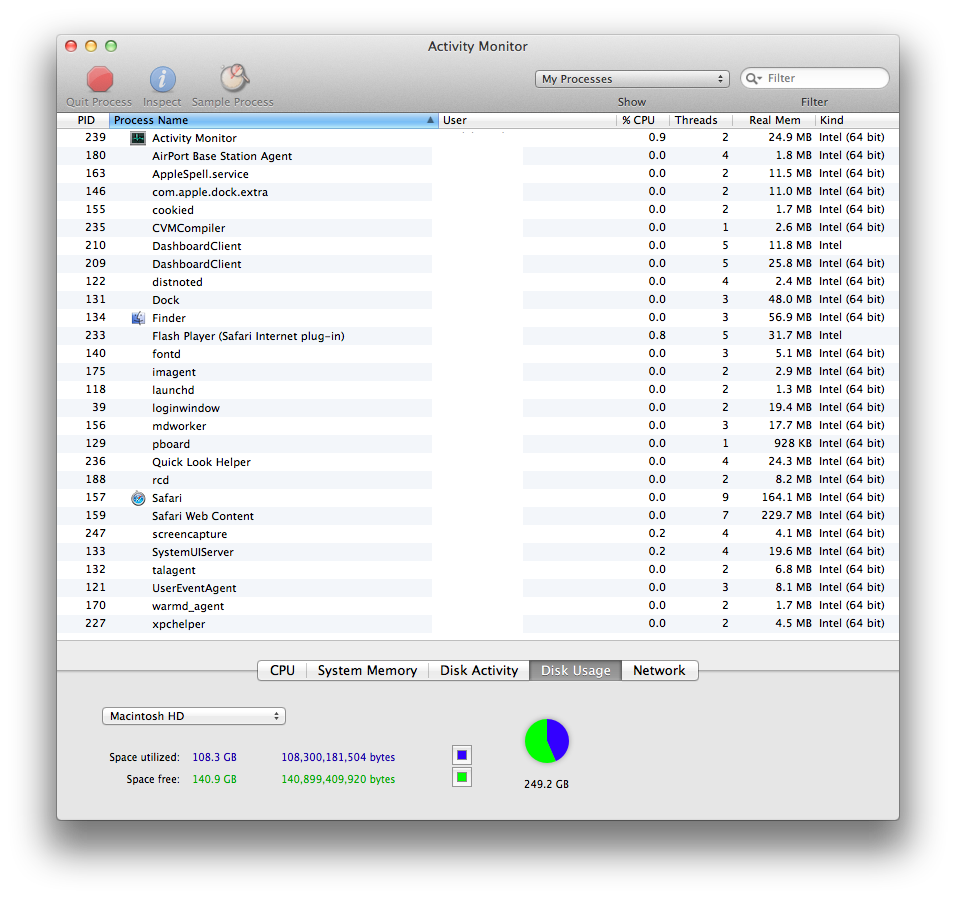The image size is (956, 899).
Task: Select the UserEventAgent process row
Action: [478, 588]
